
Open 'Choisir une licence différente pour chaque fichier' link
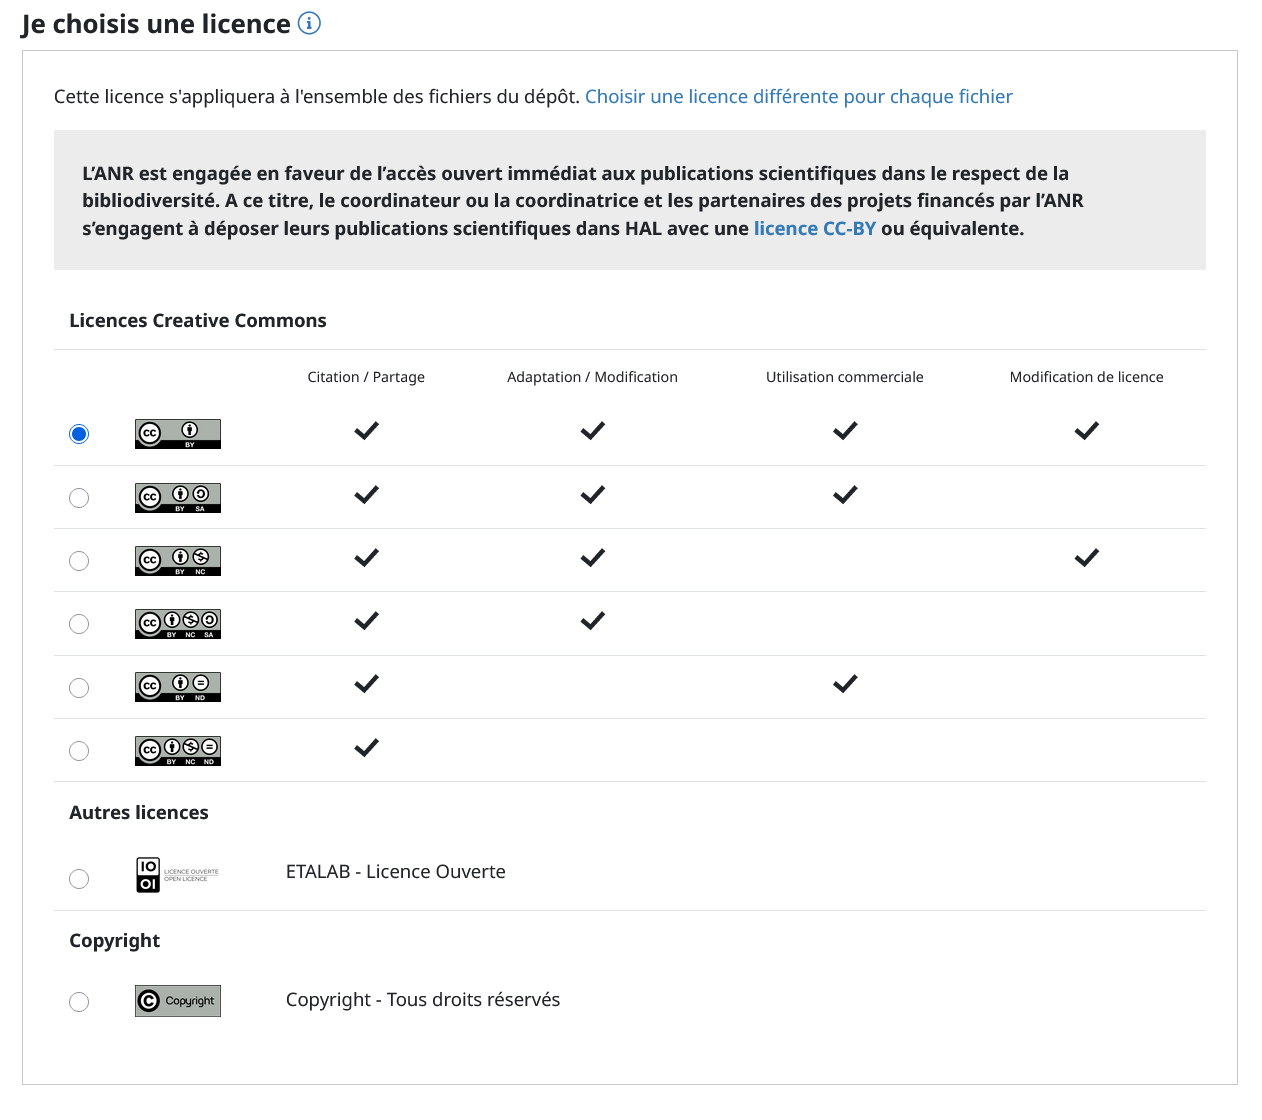click(x=798, y=97)
